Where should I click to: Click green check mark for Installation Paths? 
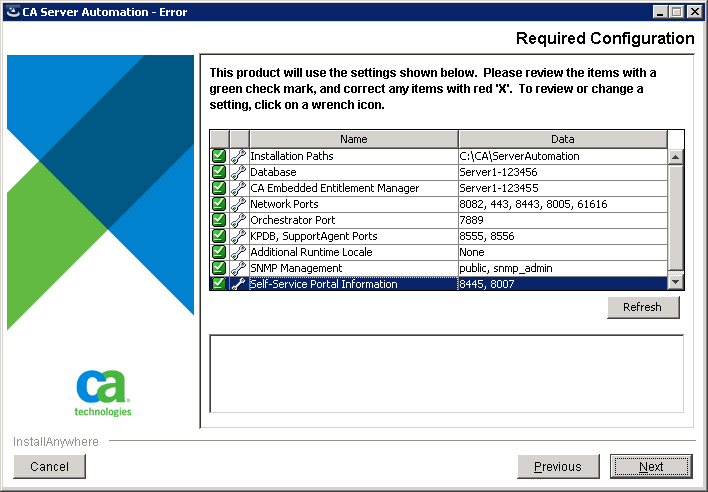pos(219,156)
